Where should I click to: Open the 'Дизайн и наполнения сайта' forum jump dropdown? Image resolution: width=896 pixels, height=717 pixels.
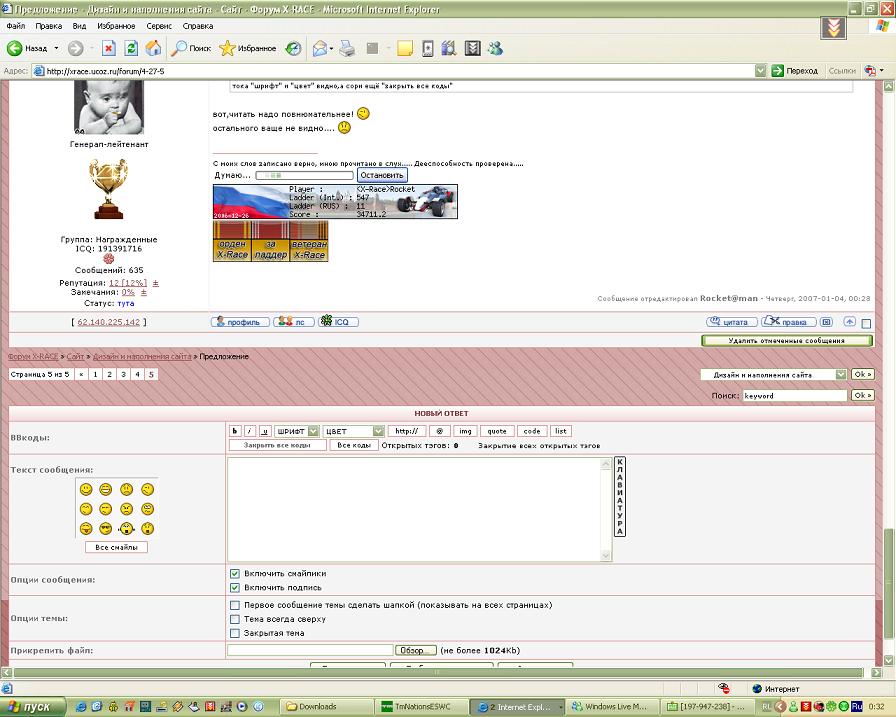point(773,375)
